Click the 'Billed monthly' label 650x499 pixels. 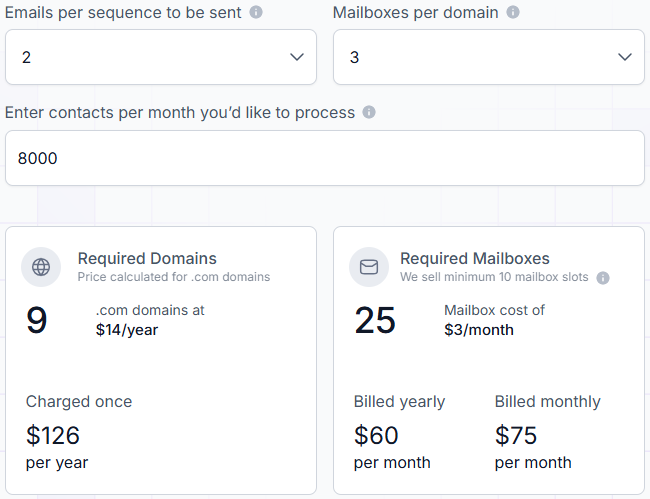click(x=548, y=402)
